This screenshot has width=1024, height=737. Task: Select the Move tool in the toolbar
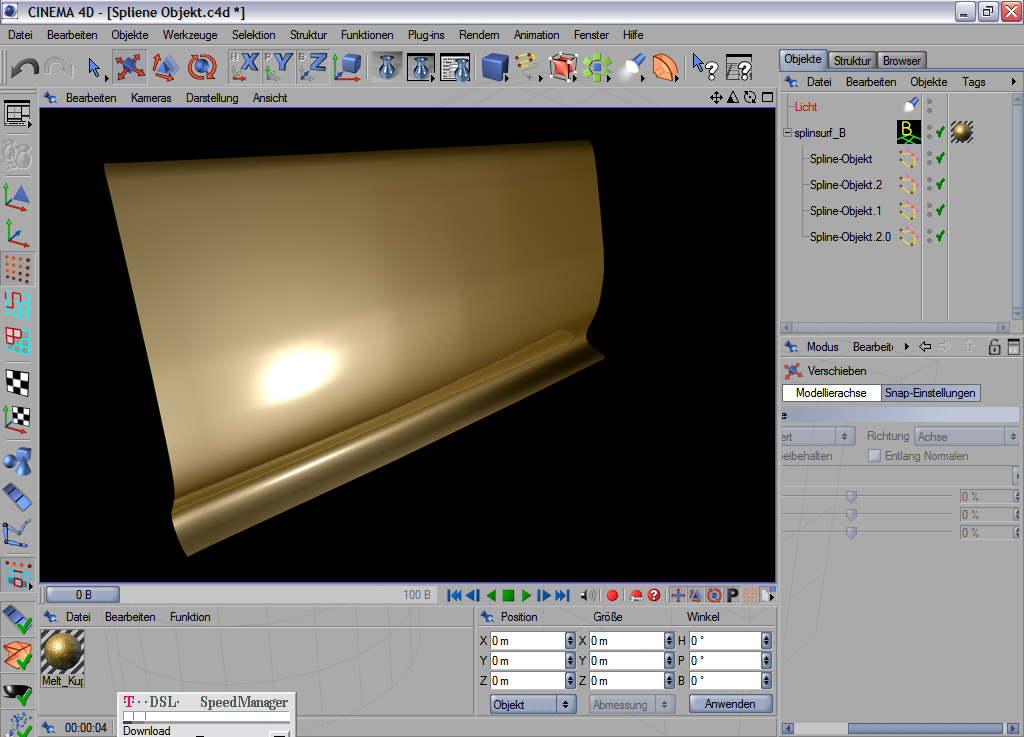point(130,67)
